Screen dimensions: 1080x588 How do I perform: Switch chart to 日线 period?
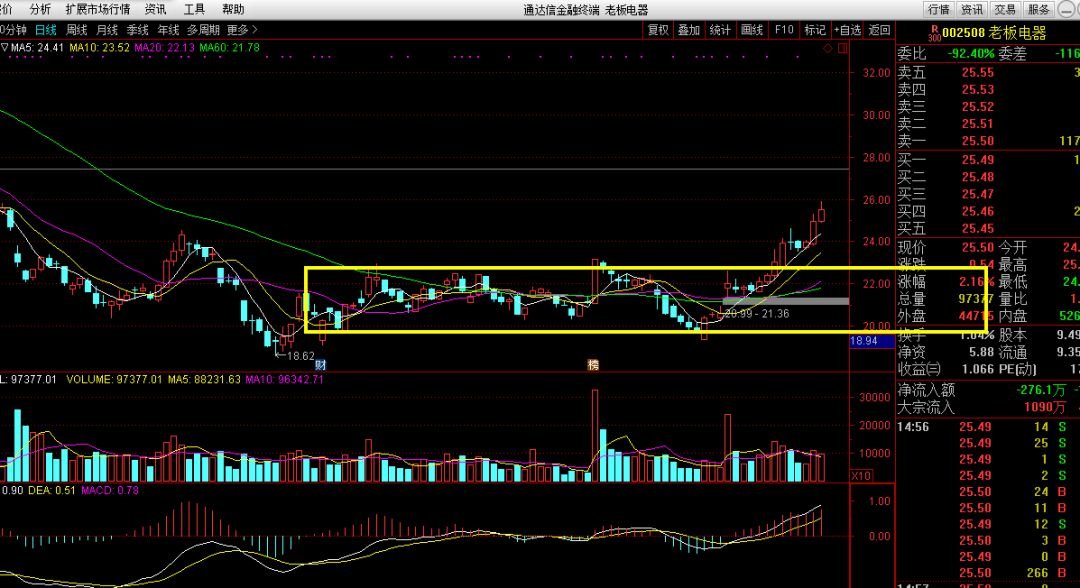[45, 30]
